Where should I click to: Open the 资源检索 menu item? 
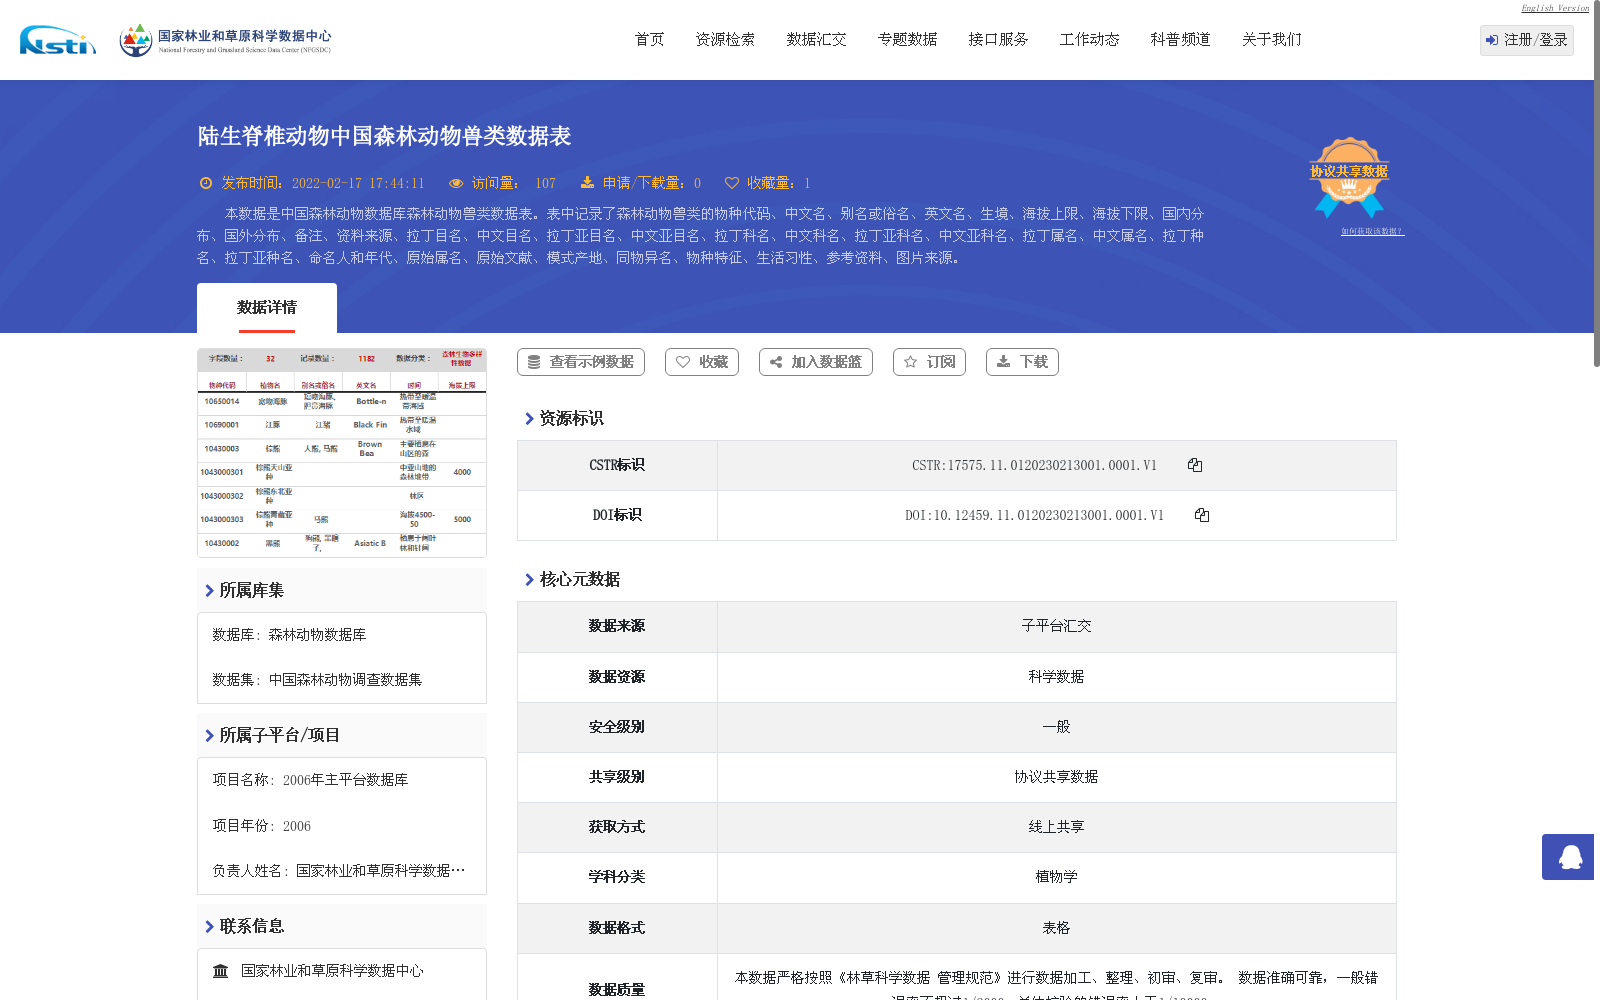tap(726, 39)
